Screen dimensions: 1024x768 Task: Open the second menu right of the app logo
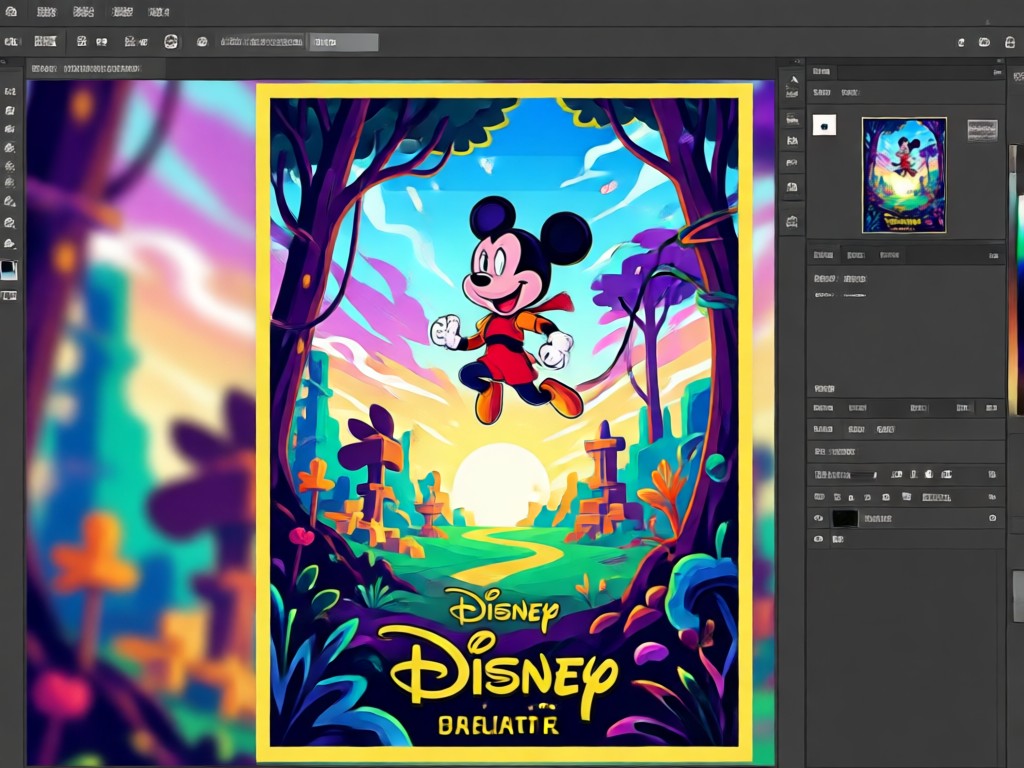(84, 12)
